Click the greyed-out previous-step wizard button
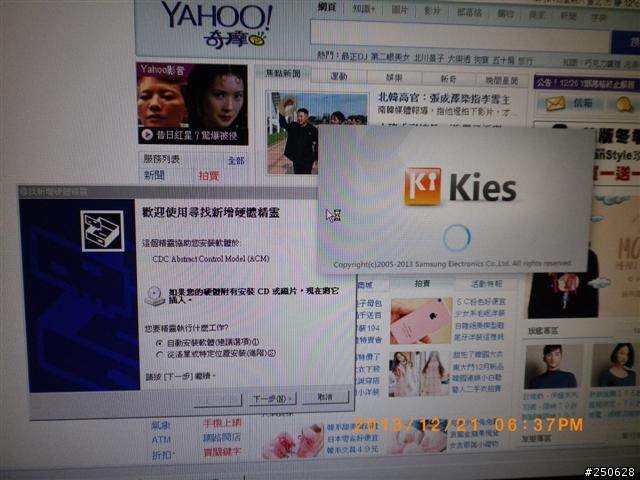Viewport: 640px width, 480px height. 218,400
